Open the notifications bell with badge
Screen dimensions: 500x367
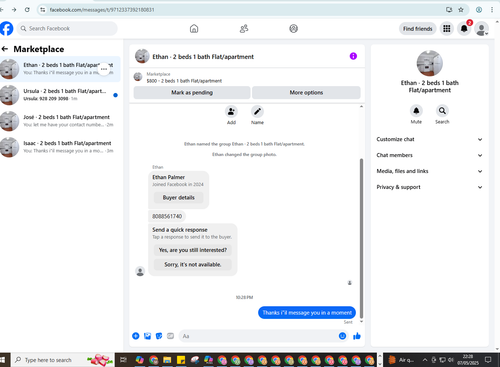point(464,29)
